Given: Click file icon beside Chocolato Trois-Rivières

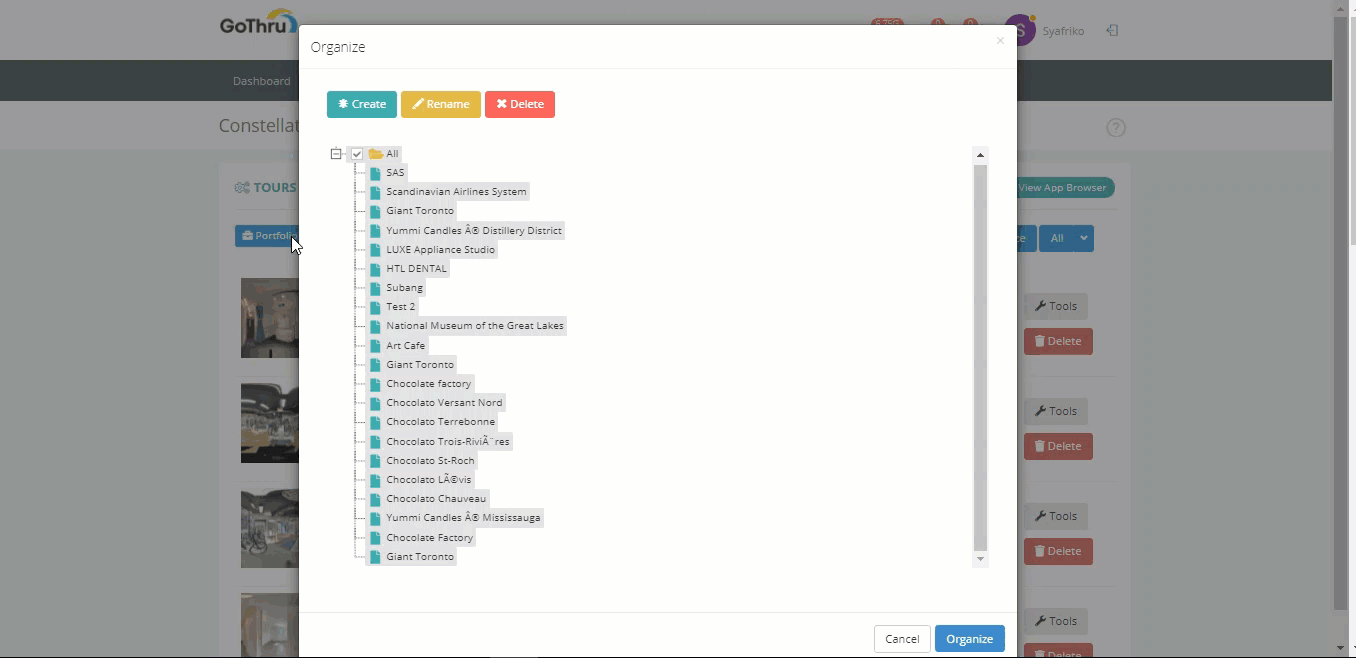Looking at the screenshot, I should point(375,442).
